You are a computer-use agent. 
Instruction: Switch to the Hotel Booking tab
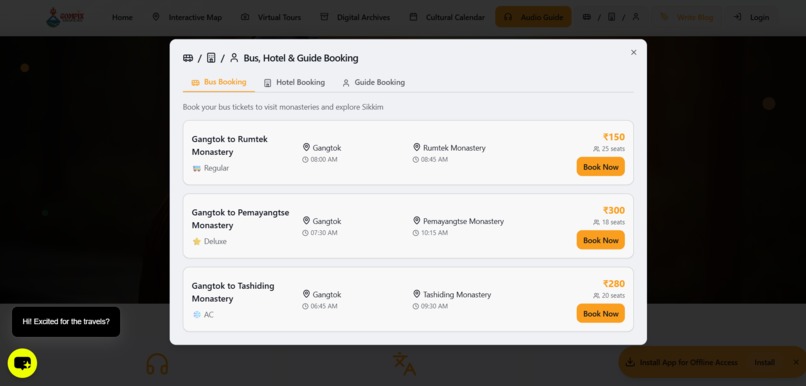295,83
